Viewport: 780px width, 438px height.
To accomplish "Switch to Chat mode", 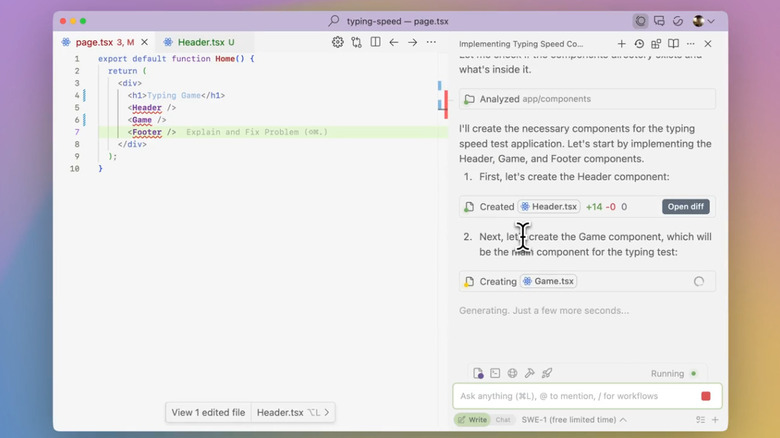I will (x=504, y=420).
